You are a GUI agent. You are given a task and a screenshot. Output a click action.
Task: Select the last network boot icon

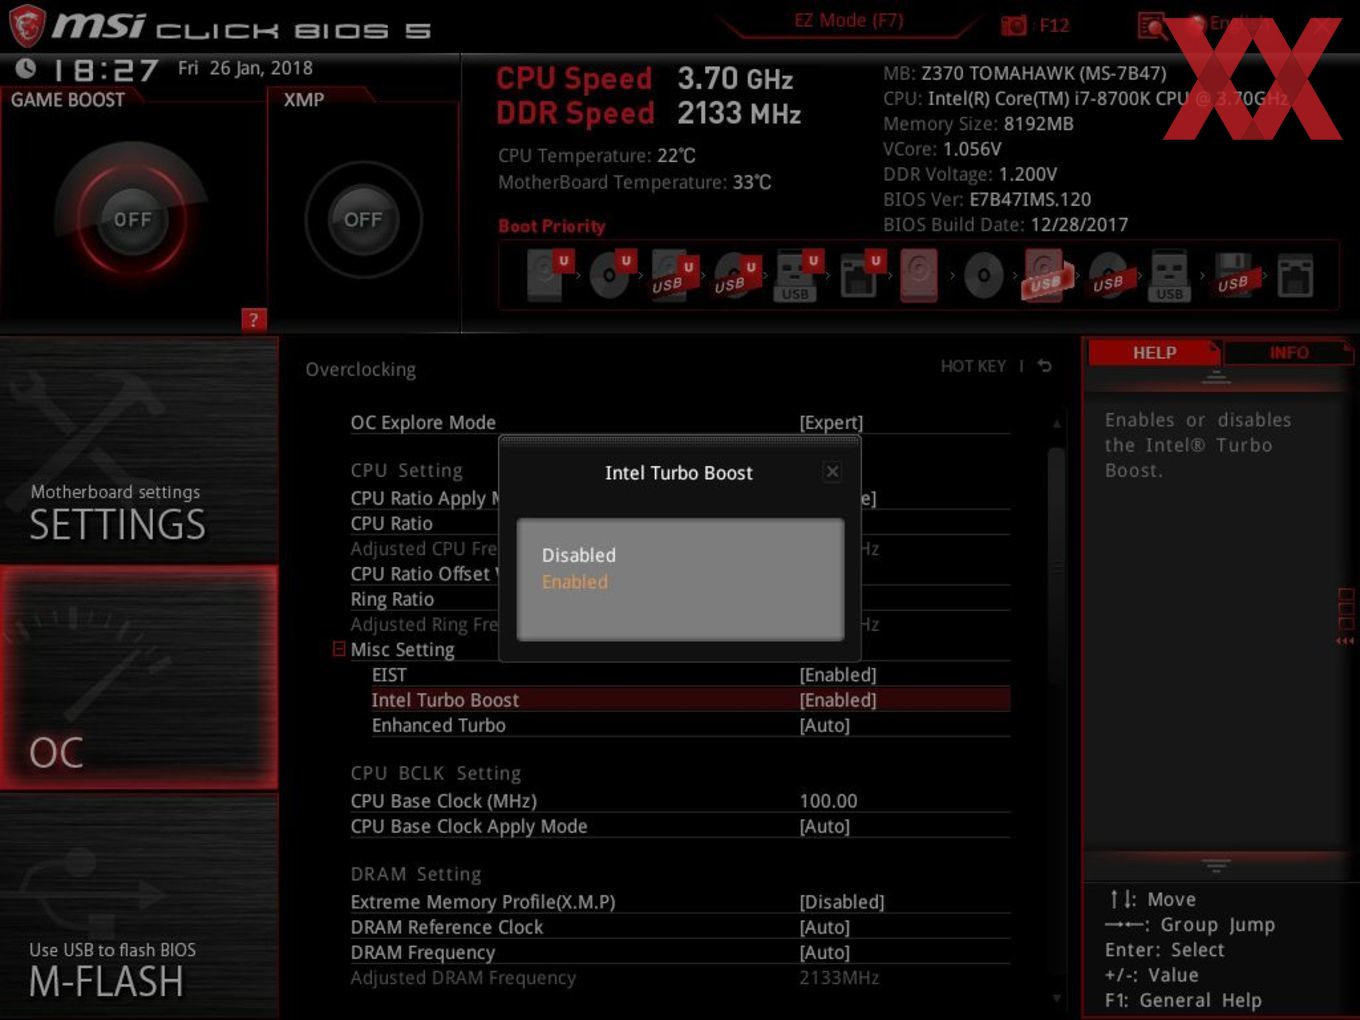1295,275
